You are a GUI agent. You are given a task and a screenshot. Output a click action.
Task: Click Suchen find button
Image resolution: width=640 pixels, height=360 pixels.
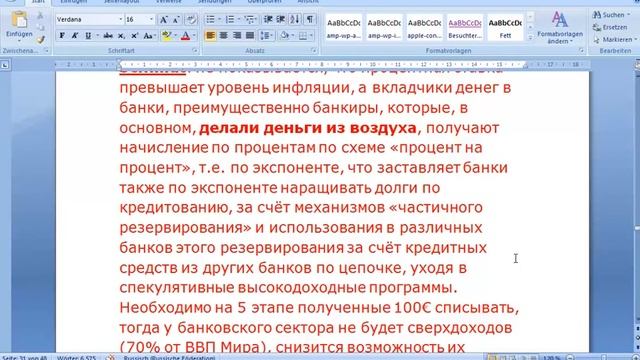(611, 15)
